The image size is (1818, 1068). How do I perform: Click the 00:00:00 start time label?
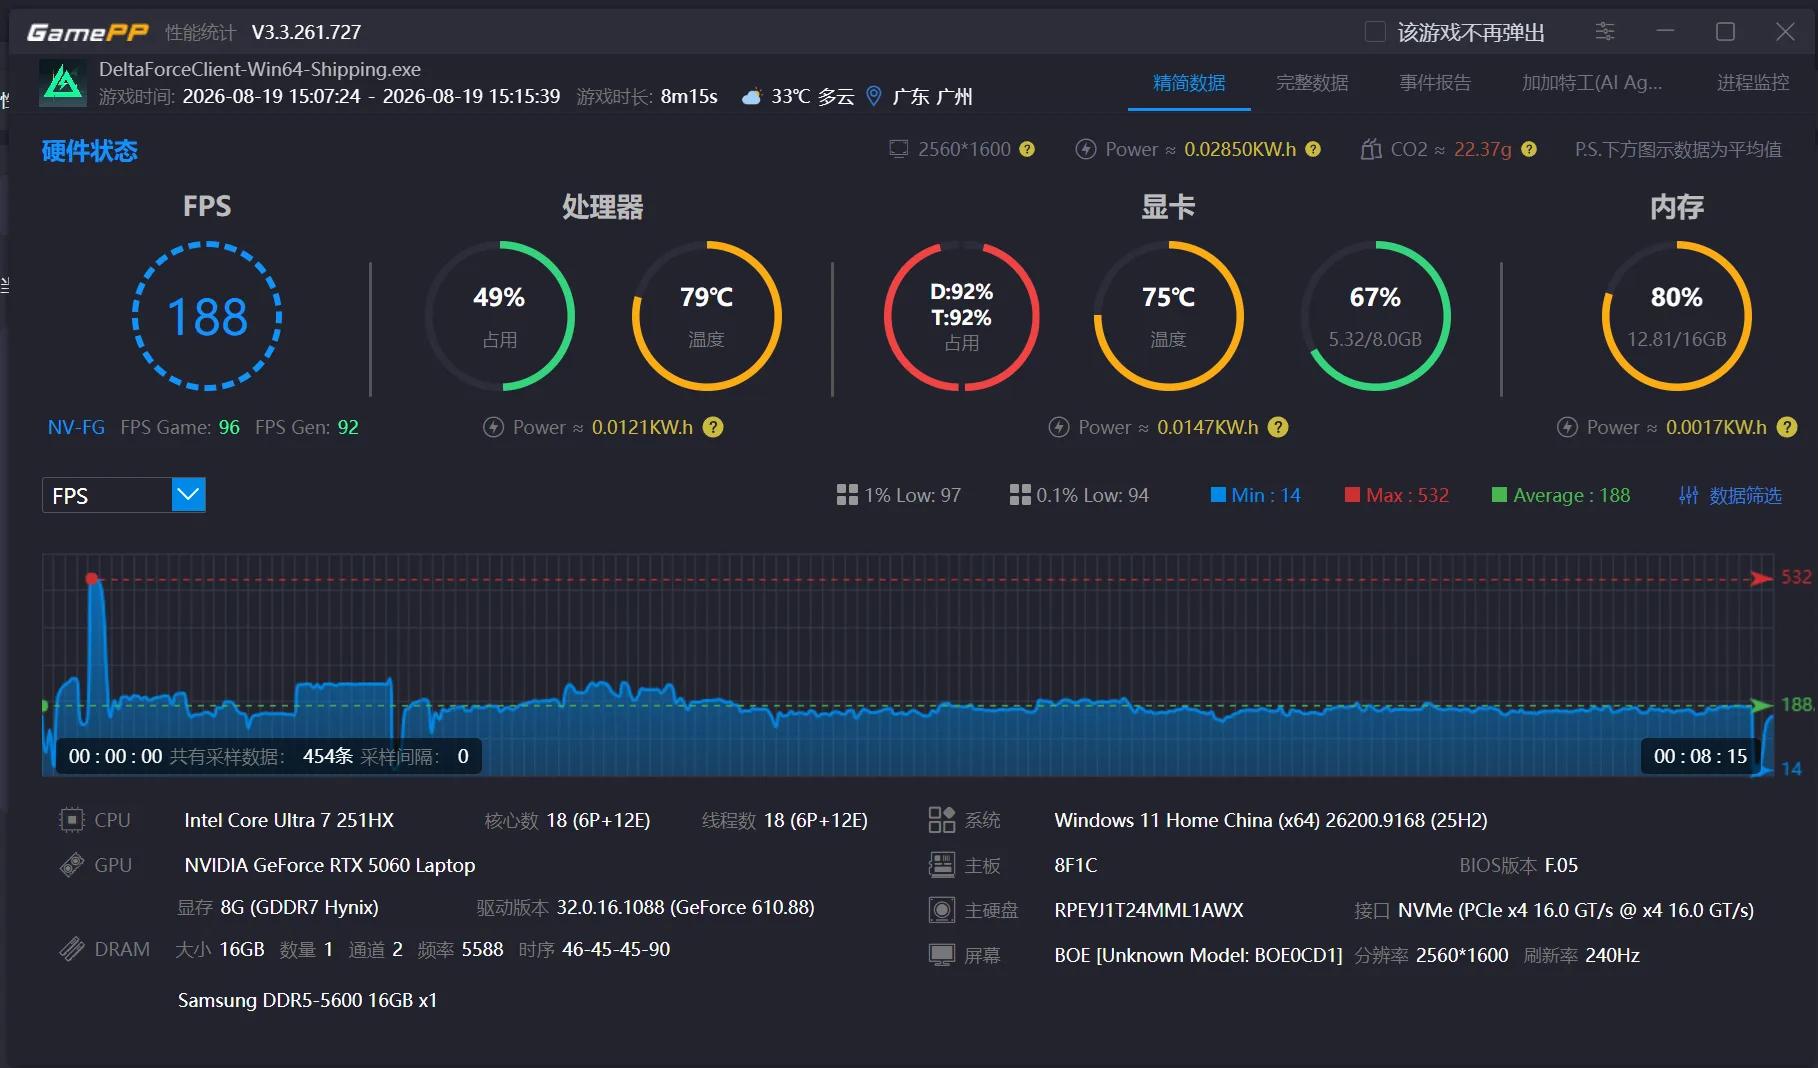(115, 756)
